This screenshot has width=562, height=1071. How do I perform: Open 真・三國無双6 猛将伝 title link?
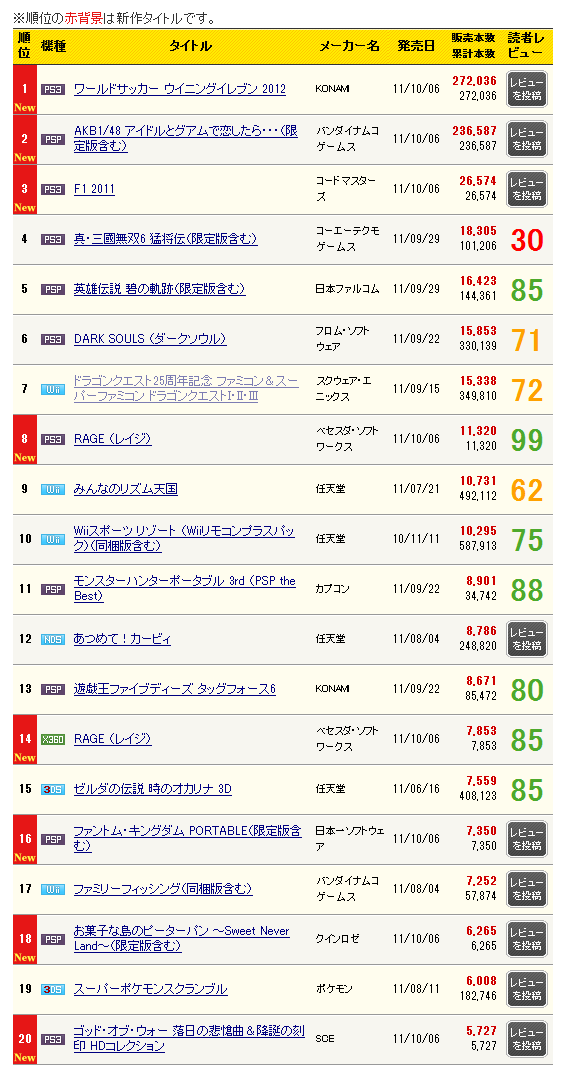pyautogui.click(x=165, y=239)
